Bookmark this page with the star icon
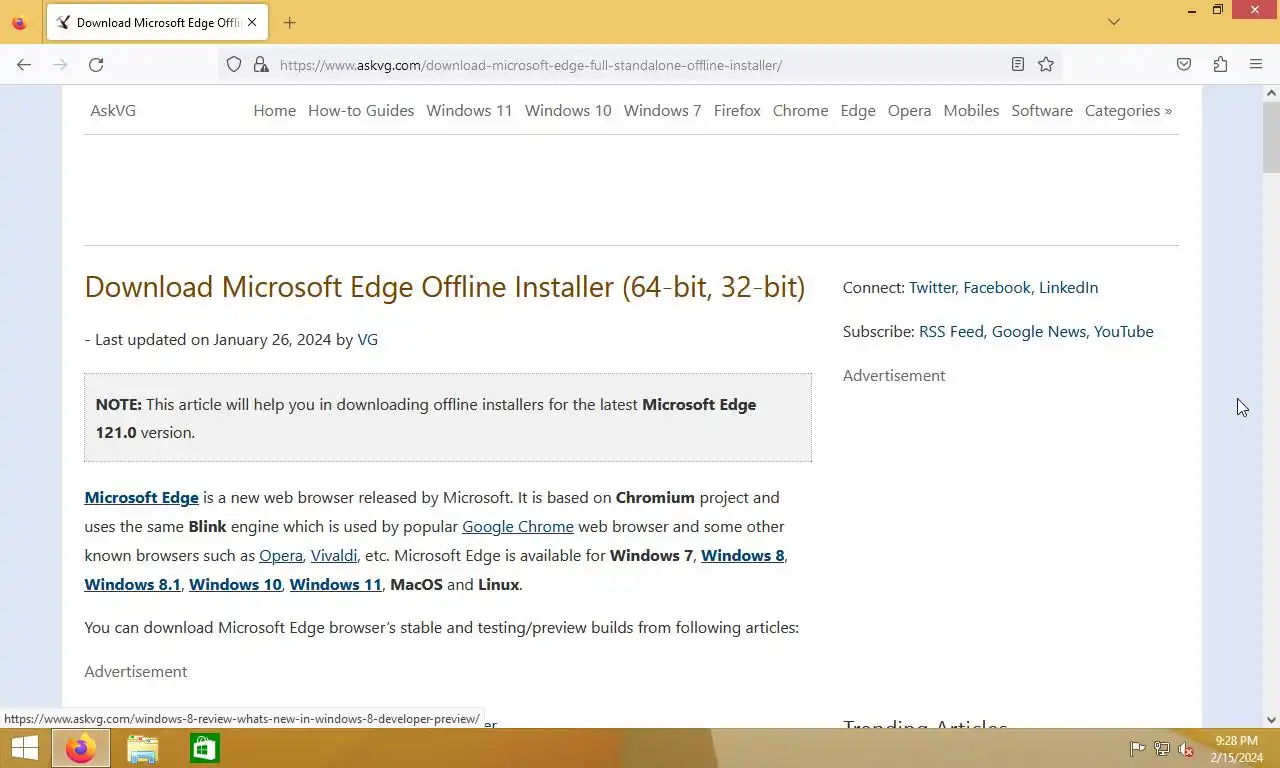The image size is (1280, 768). point(1046,65)
